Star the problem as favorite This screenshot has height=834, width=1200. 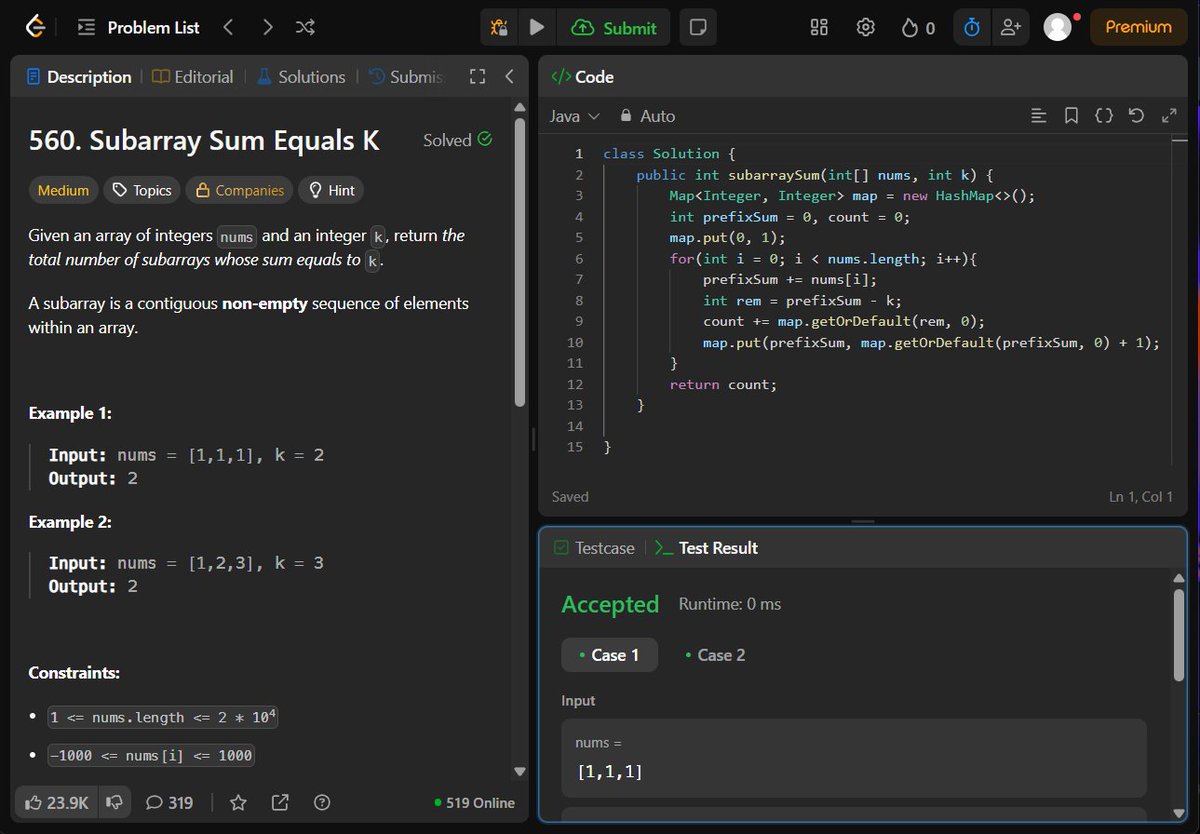pyautogui.click(x=238, y=802)
